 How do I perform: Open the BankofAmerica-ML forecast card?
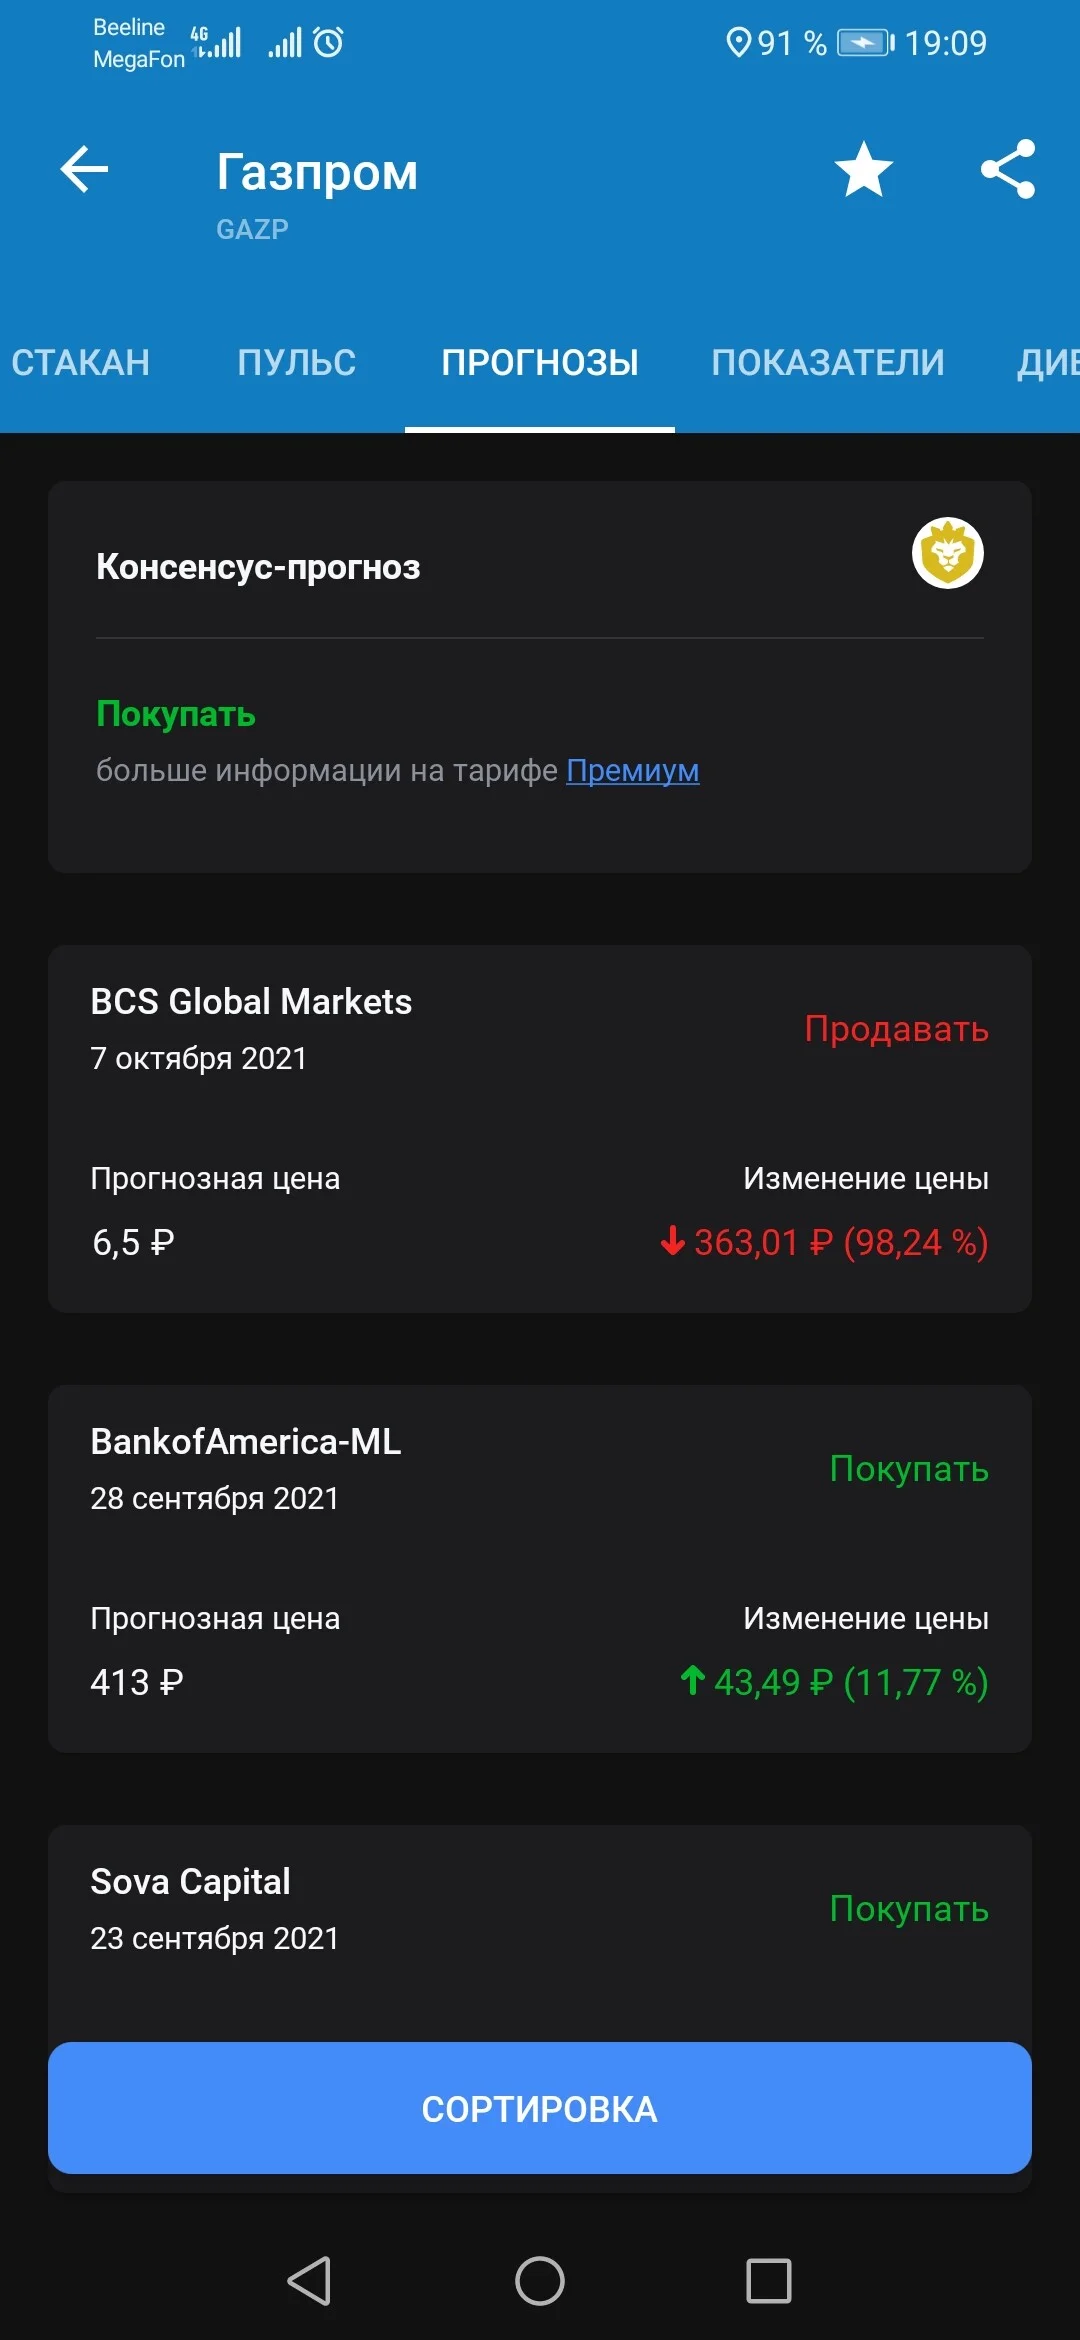pos(540,1568)
